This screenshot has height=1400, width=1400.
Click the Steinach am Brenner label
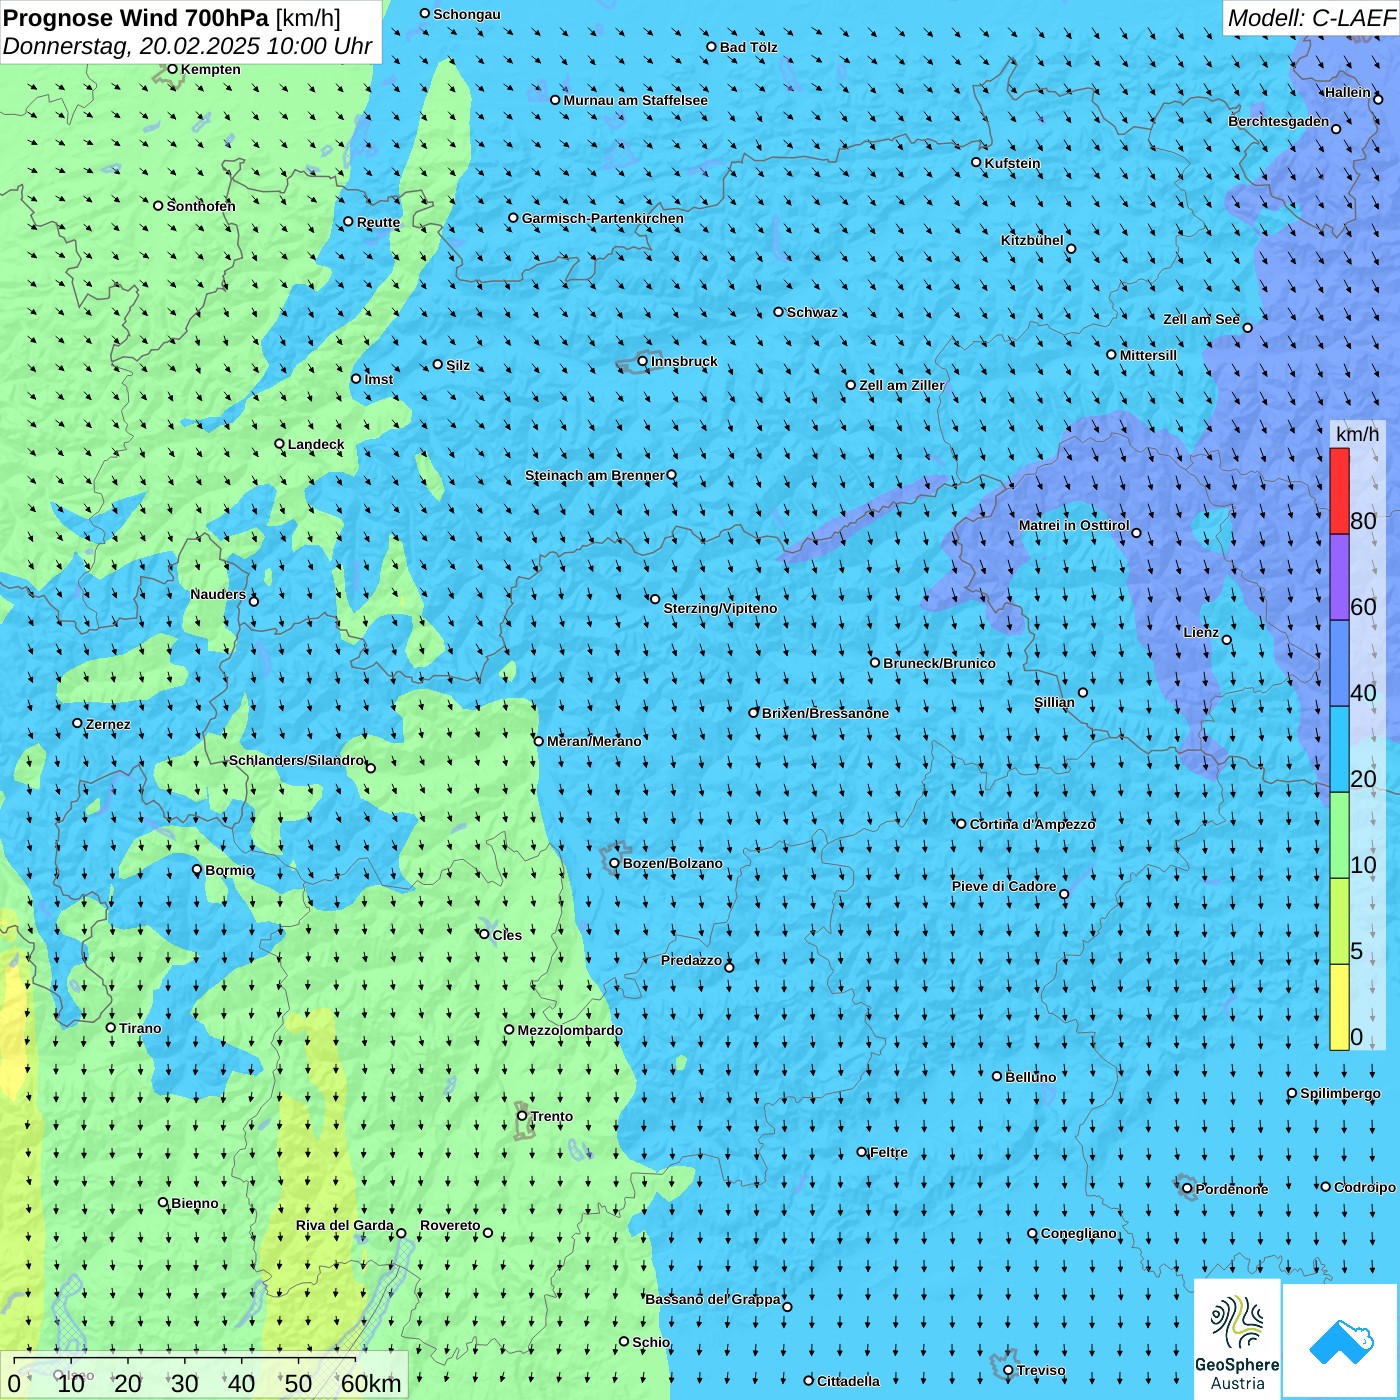pyautogui.click(x=595, y=475)
